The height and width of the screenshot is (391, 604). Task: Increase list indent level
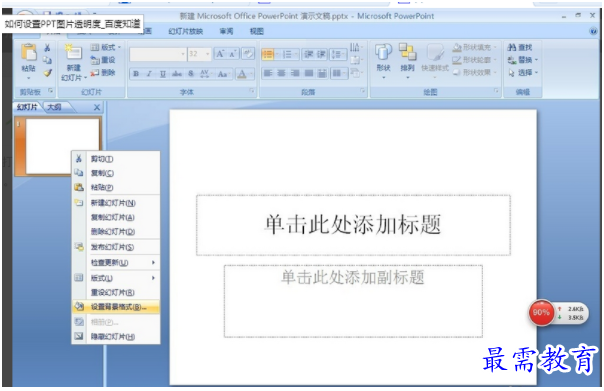tap(321, 54)
